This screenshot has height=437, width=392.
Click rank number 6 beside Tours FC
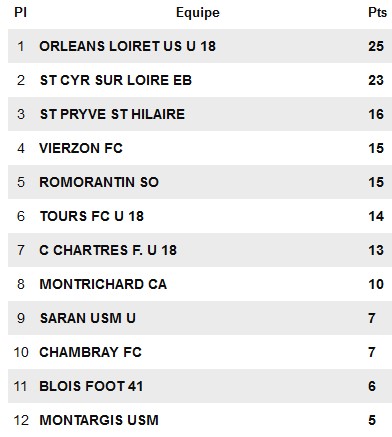coord(21,216)
